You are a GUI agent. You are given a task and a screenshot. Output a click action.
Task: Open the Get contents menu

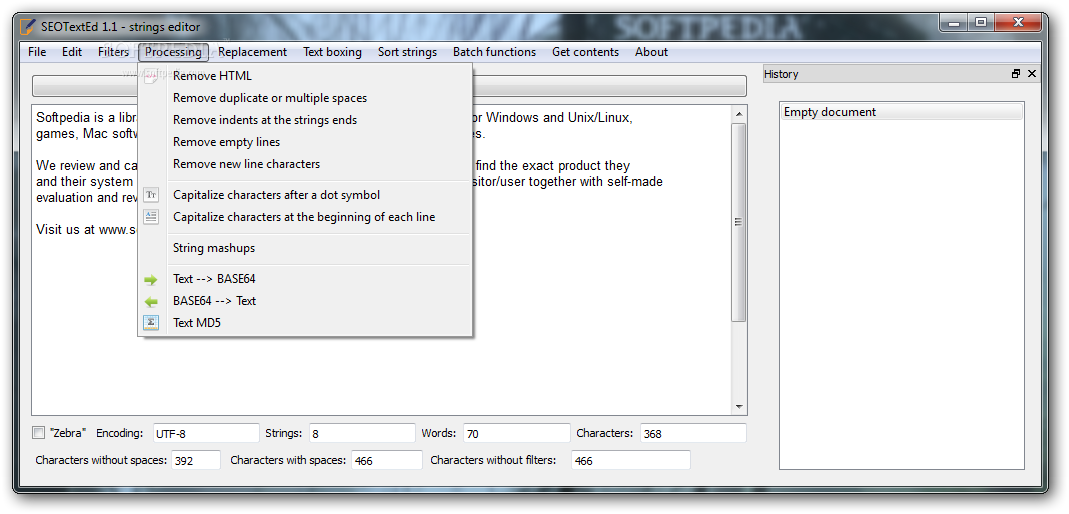(586, 52)
